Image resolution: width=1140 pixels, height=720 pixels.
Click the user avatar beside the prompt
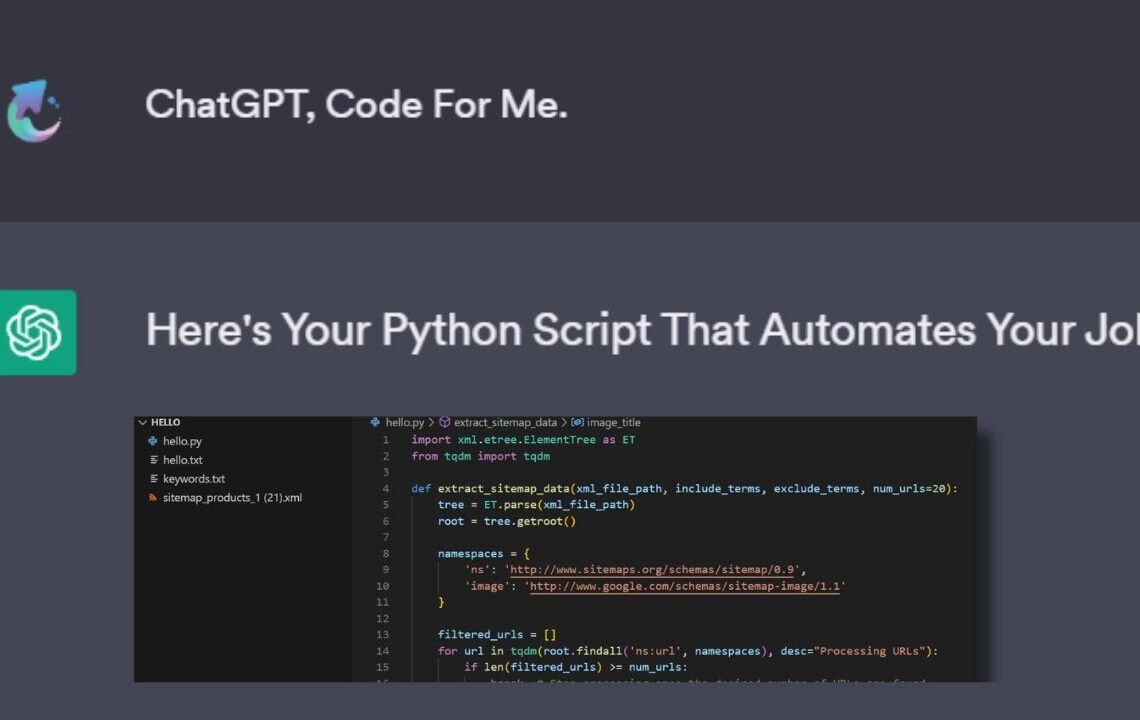coord(34,111)
